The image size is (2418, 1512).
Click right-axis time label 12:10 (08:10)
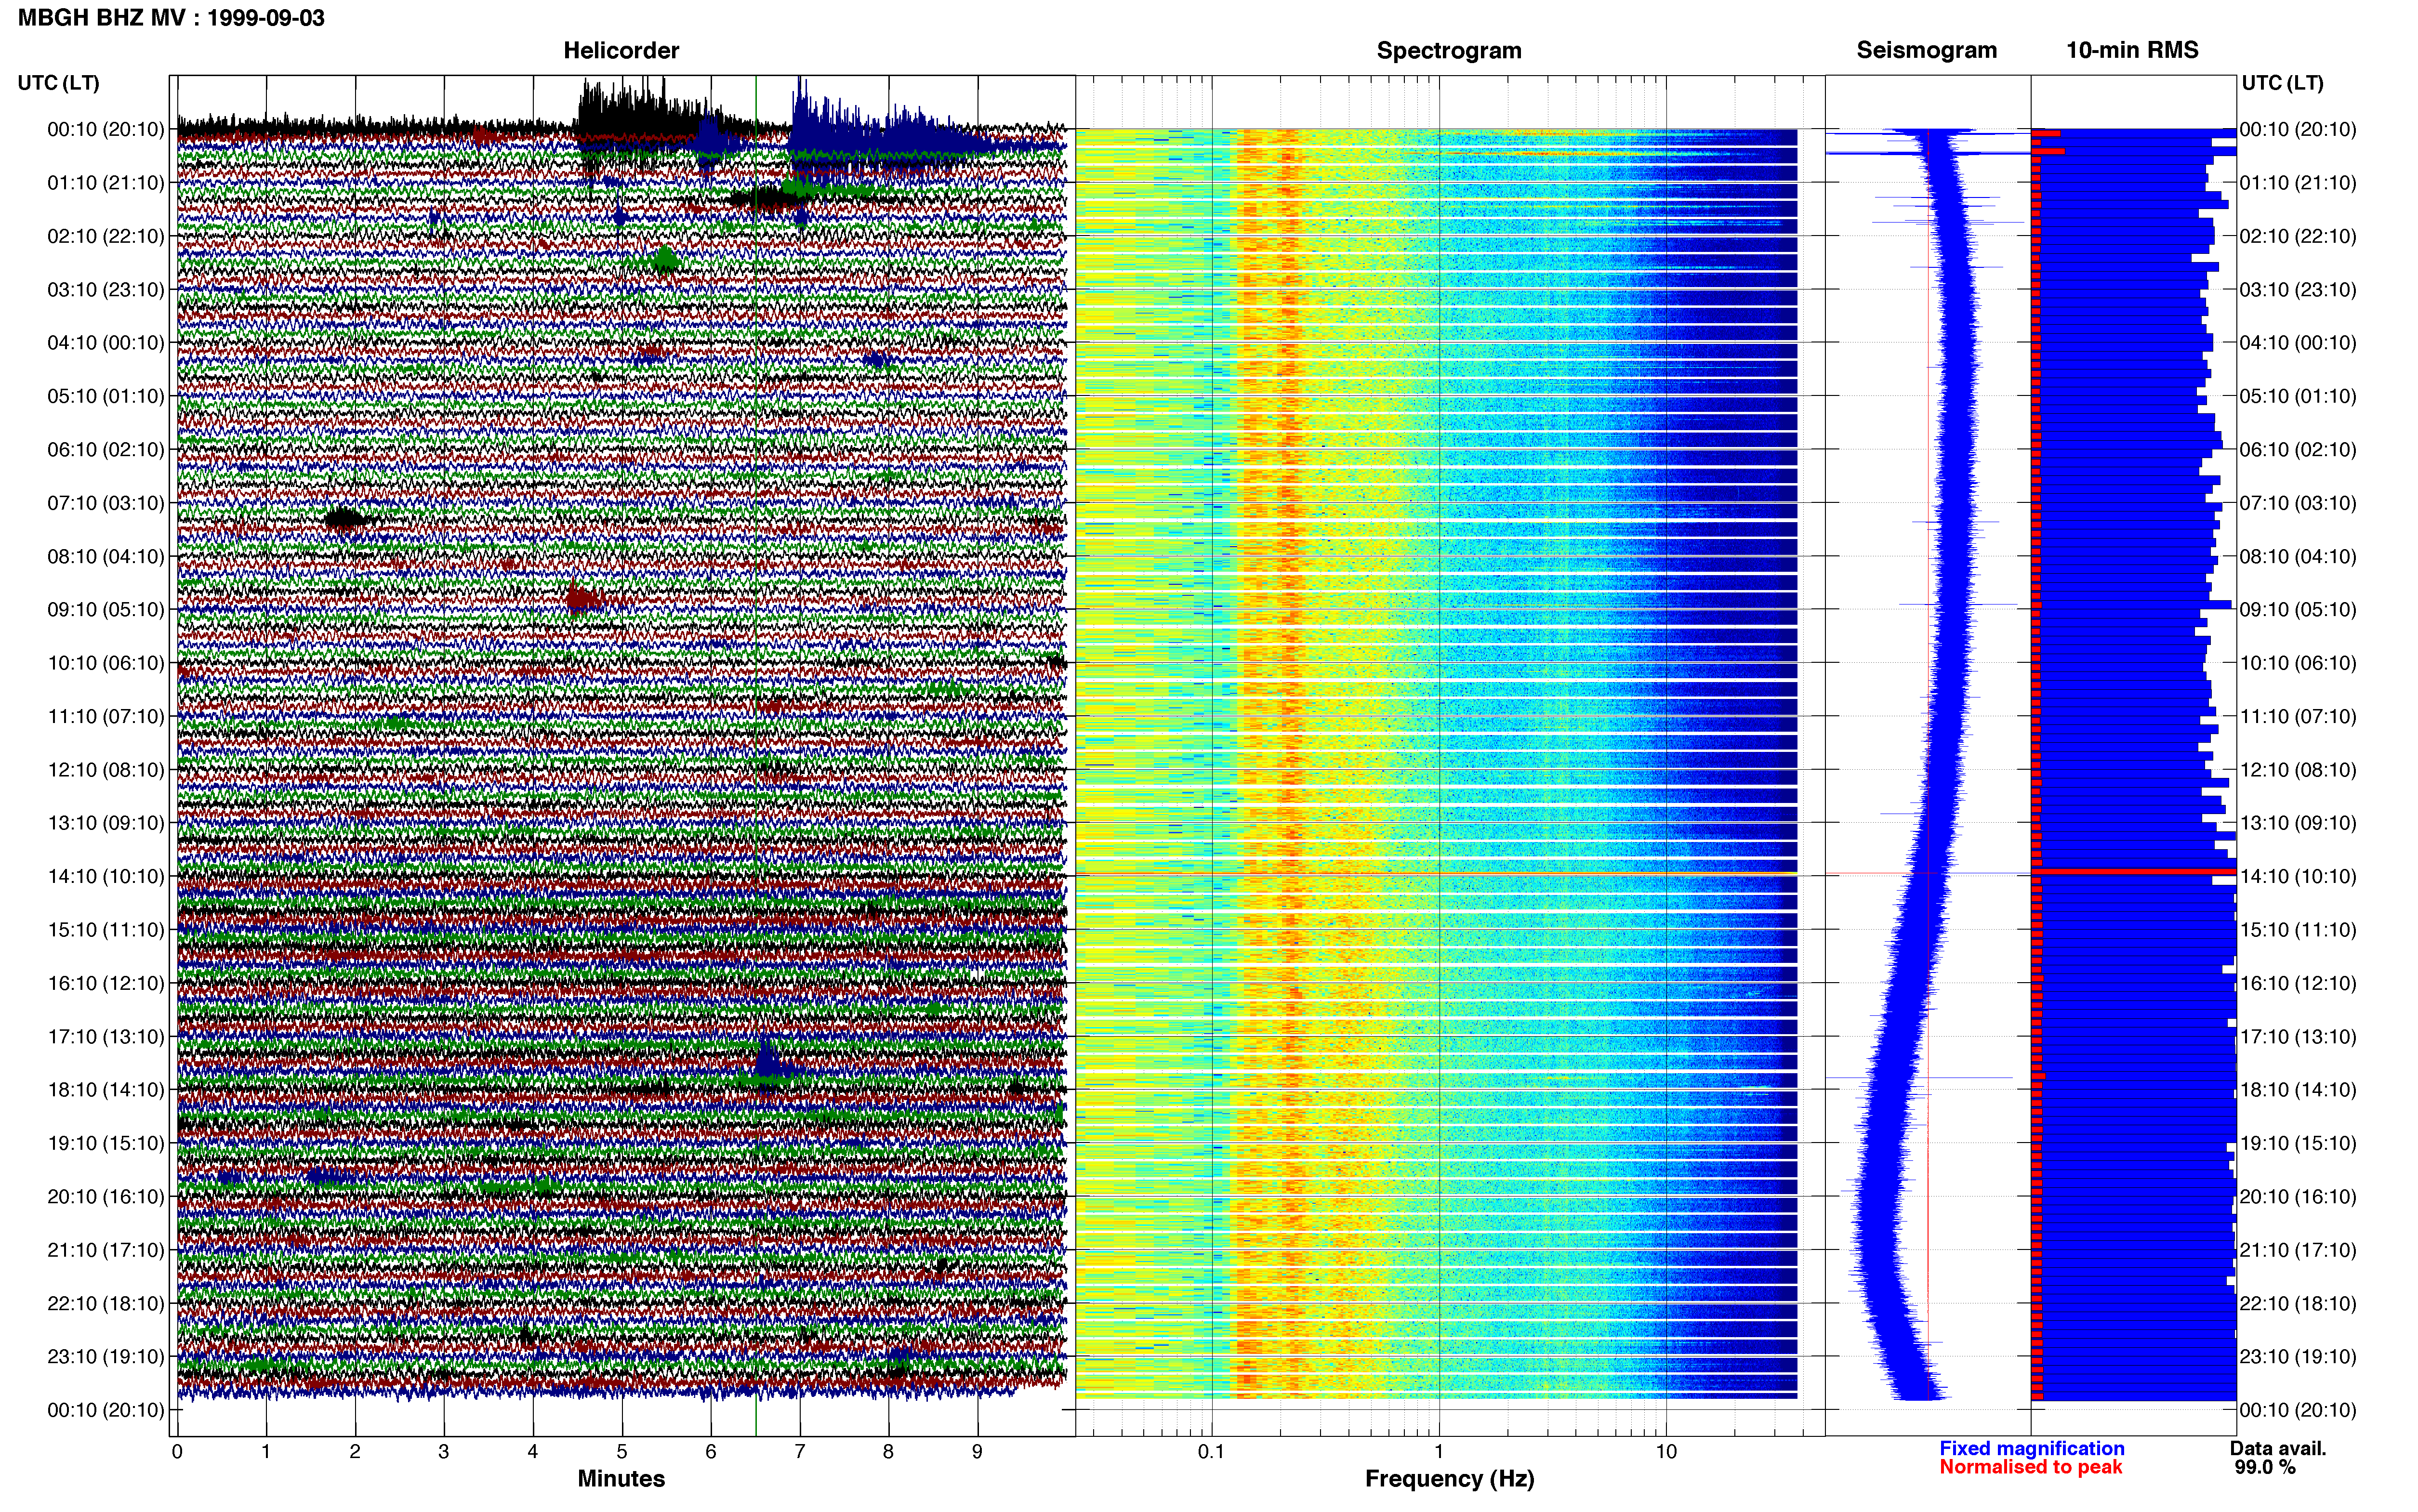coord(2298,770)
